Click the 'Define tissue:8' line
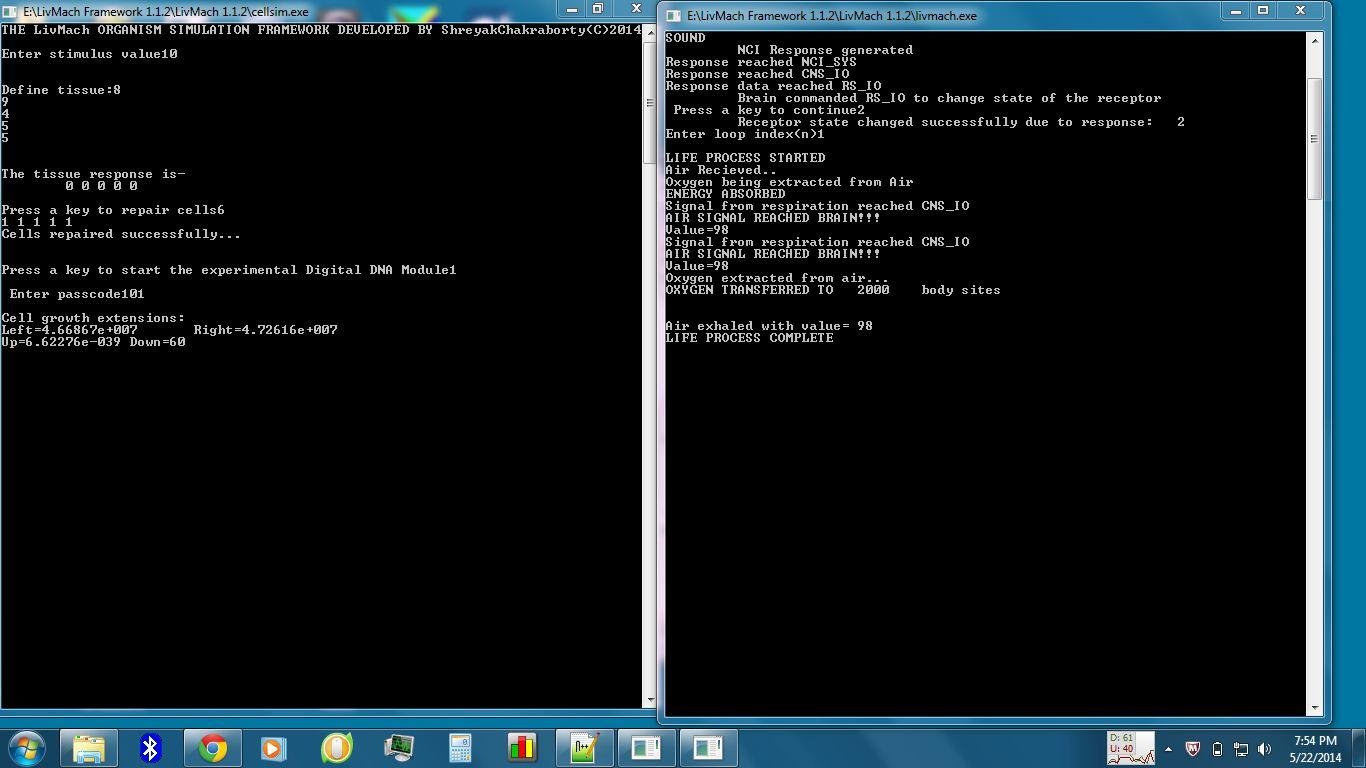1366x768 pixels. click(61, 90)
